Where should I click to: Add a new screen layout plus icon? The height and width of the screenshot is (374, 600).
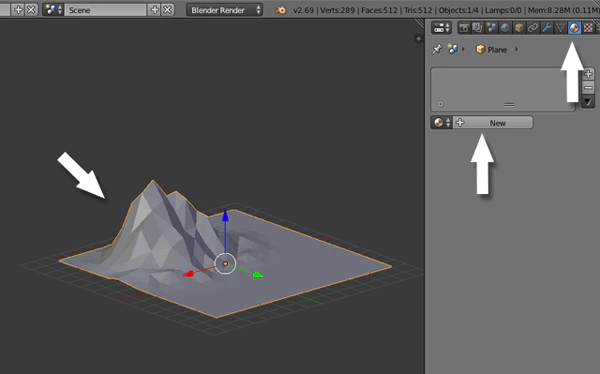[18, 10]
